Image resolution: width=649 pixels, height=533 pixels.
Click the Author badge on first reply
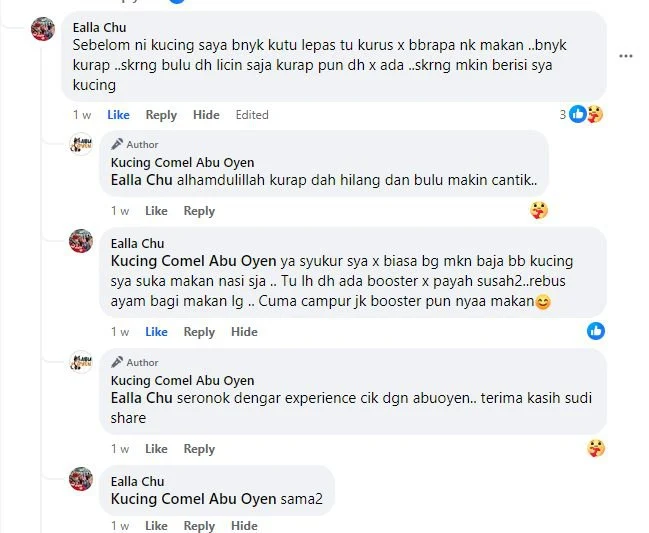tap(135, 144)
